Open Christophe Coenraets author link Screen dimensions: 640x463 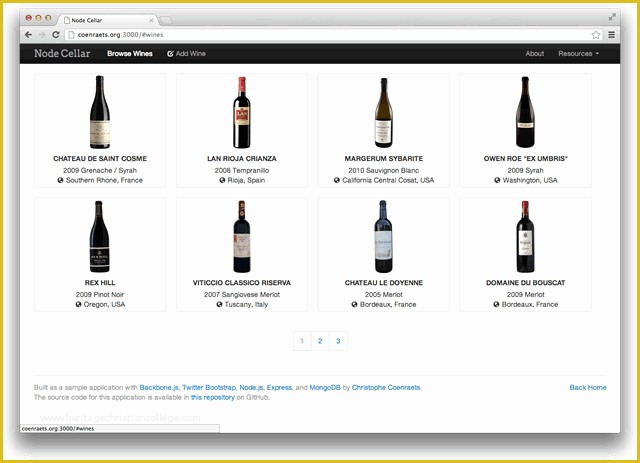pyautogui.click(x=386, y=387)
